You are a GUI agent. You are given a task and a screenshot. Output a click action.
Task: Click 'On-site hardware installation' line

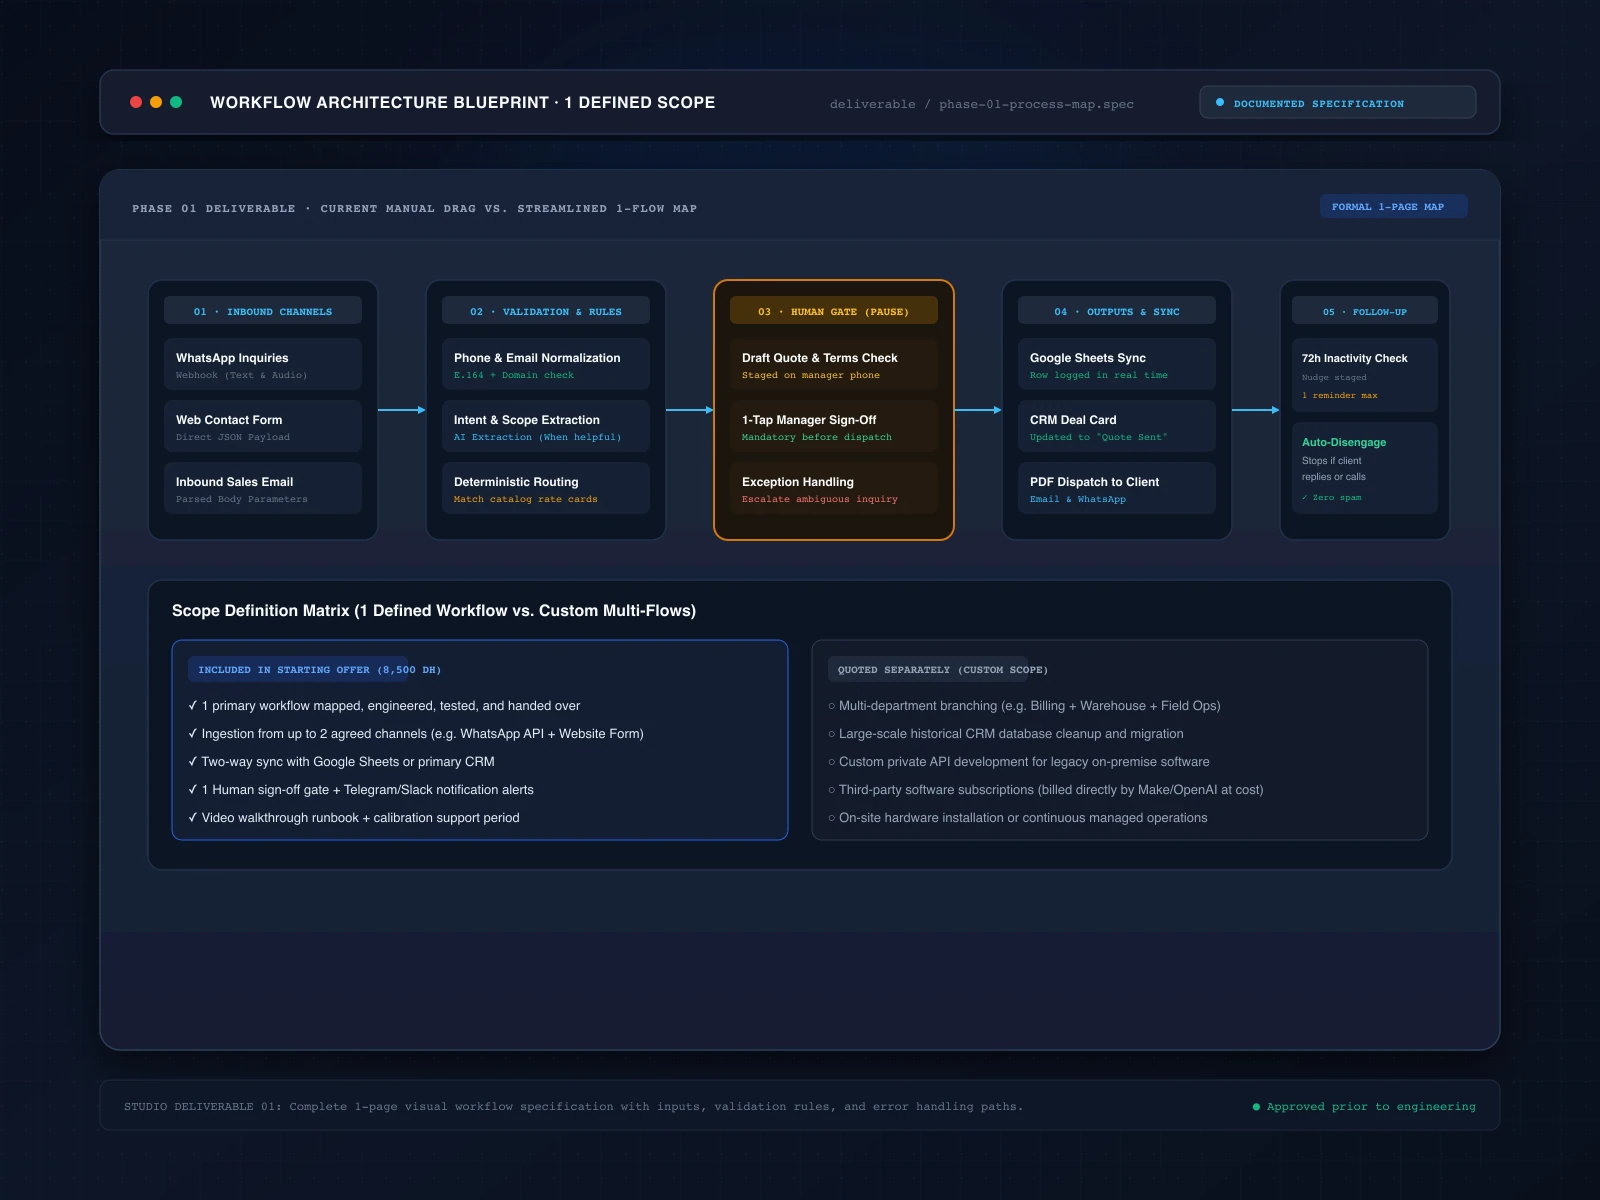coord(1018,818)
